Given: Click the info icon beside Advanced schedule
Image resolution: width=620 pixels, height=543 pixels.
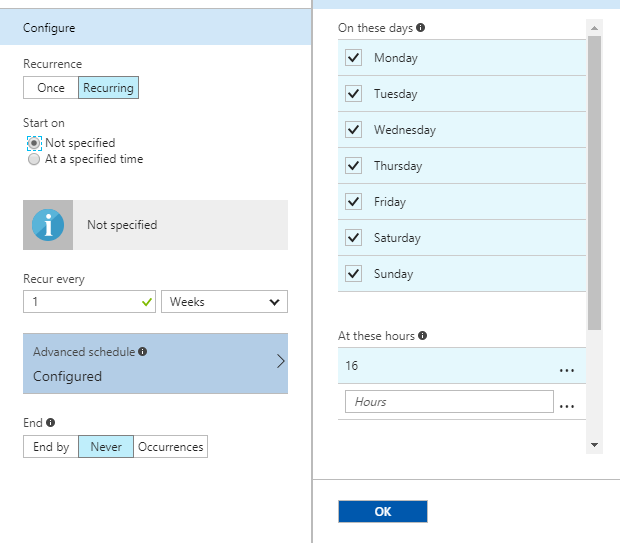Looking at the screenshot, I should (x=143, y=352).
